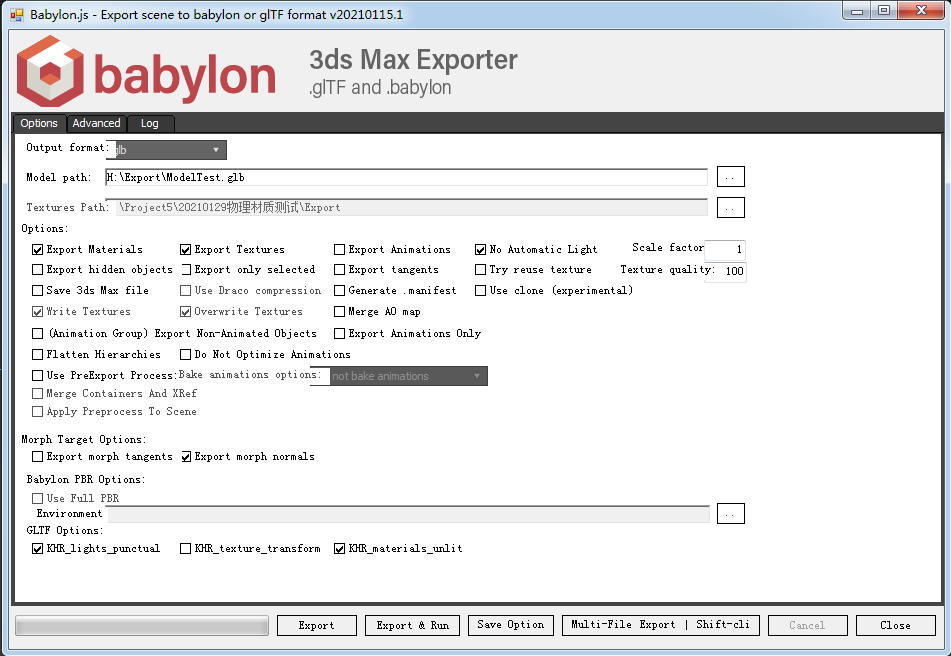Viewport: 951px width, 656px height.
Task: Close the window using title bar X
Action: pos(921,11)
